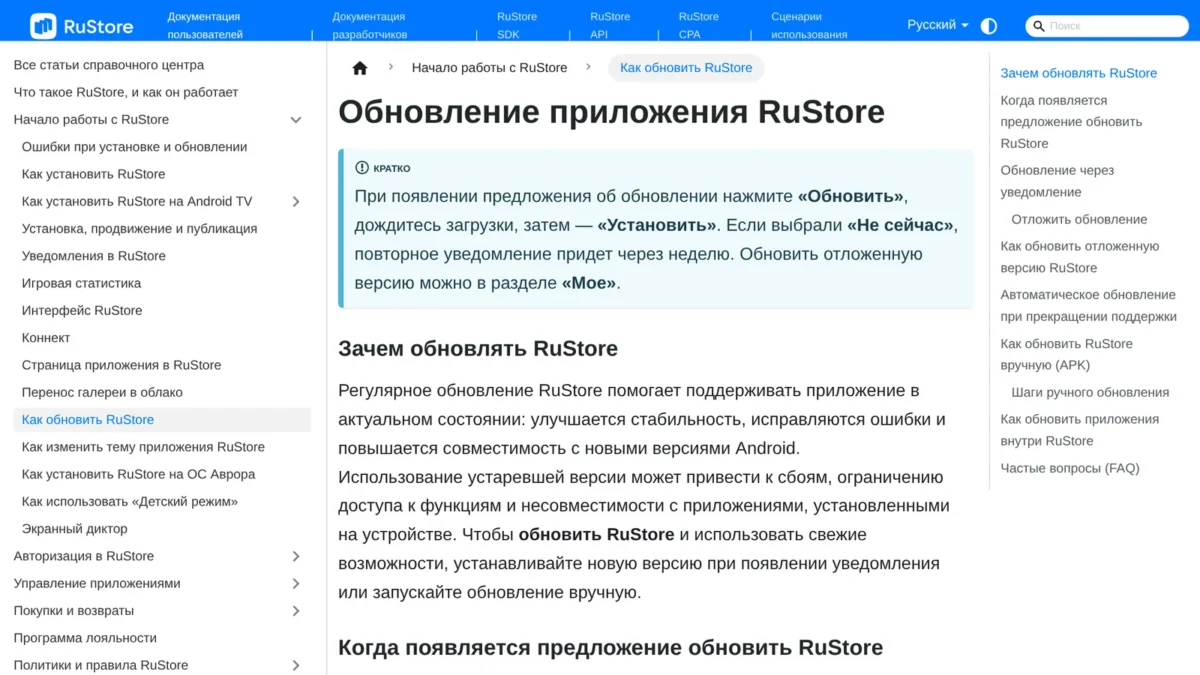Click the Кратко info icon
1200x675 pixels.
362,168
